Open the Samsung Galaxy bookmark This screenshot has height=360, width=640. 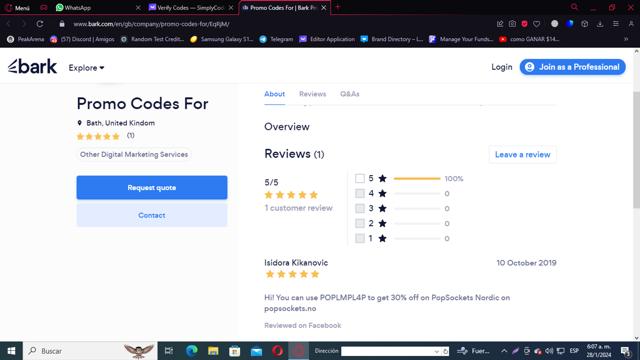click(222, 39)
